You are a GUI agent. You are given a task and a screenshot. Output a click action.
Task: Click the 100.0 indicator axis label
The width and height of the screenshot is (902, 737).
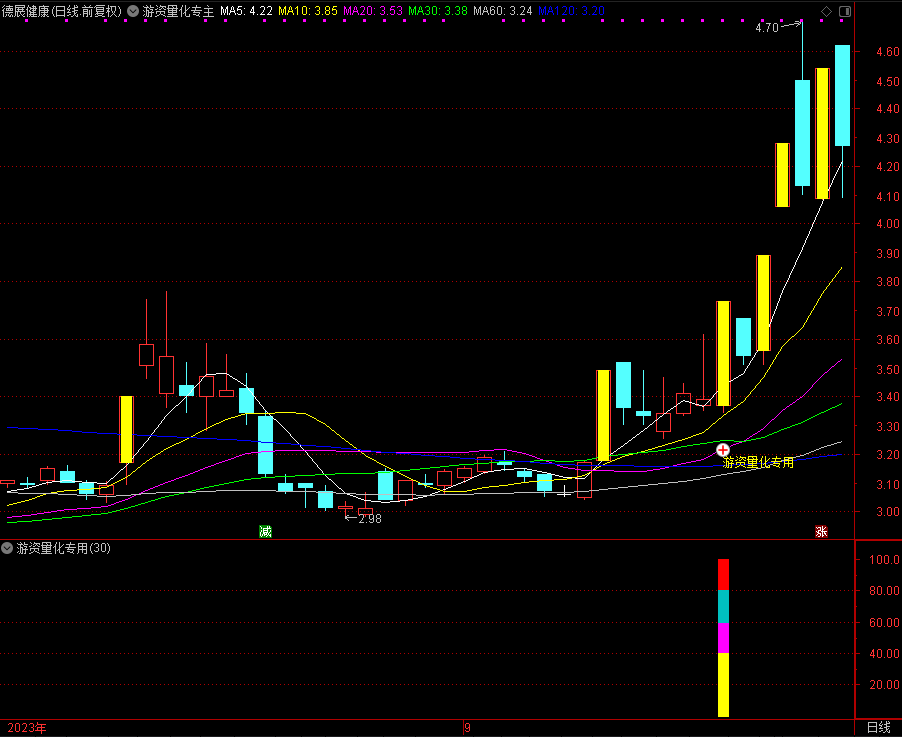click(x=885, y=559)
